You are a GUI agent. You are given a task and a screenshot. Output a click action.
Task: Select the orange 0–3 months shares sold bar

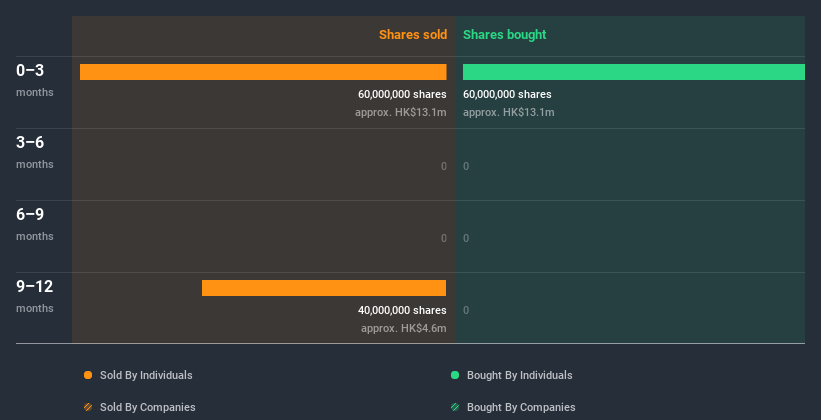(263, 72)
